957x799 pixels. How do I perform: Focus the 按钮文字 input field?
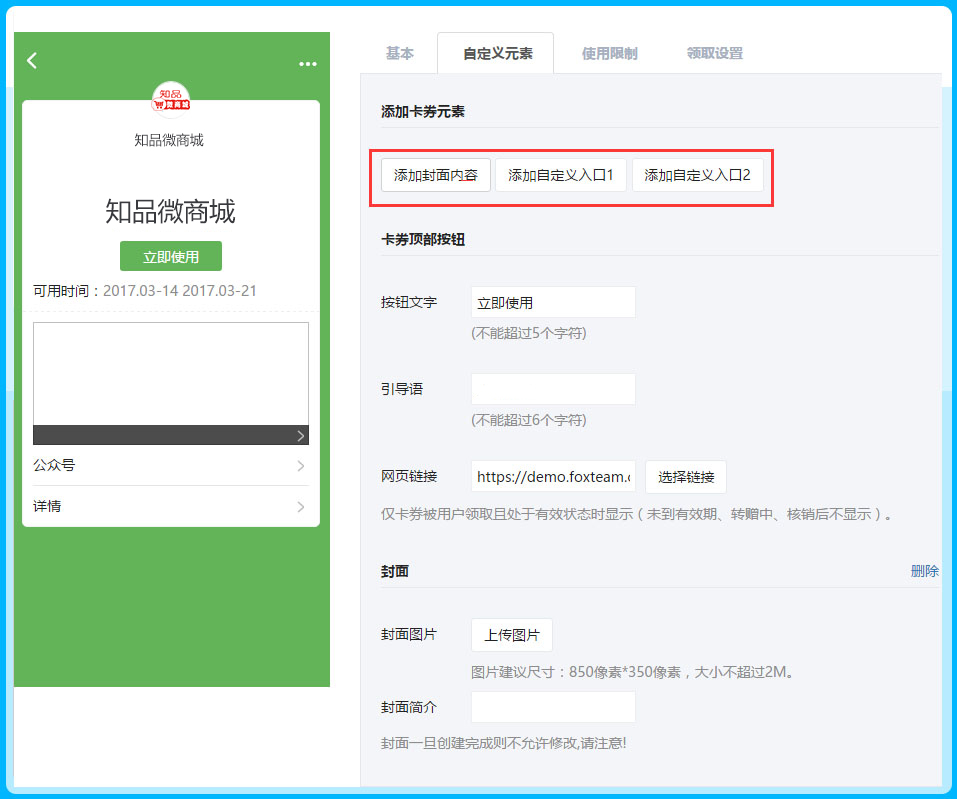[x=553, y=302]
